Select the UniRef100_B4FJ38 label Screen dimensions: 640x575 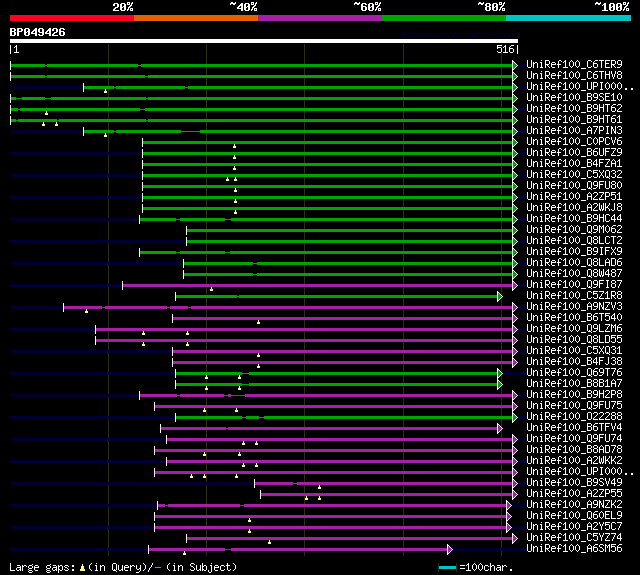pos(574,362)
